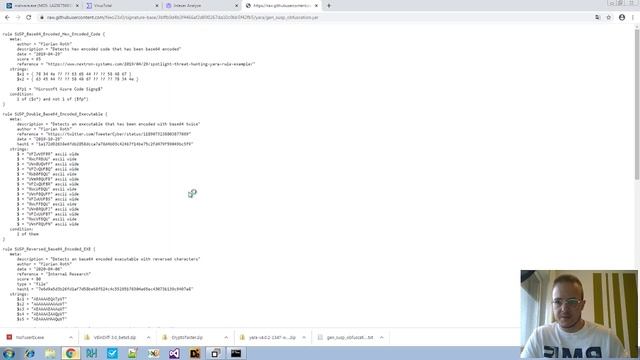Image resolution: width=640 pixels, height=360 pixels.
Task: Open the Chrome profile avatar icon
Action: 622,18
